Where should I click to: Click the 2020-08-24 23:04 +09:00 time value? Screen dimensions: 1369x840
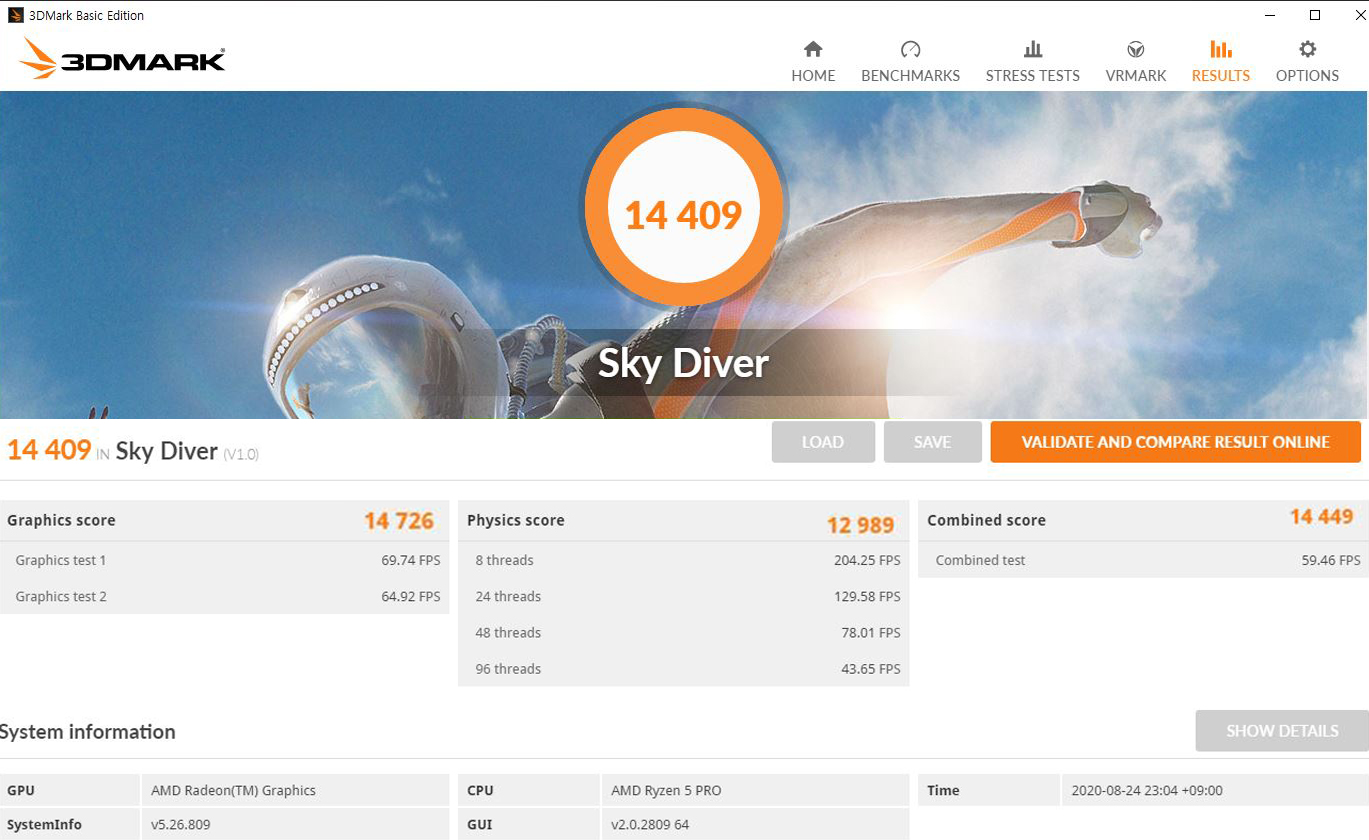tap(1147, 790)
